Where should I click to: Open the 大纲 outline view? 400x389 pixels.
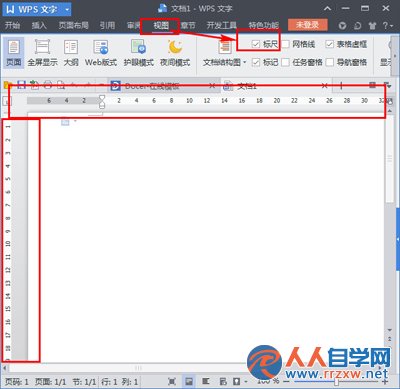[71, 53]
